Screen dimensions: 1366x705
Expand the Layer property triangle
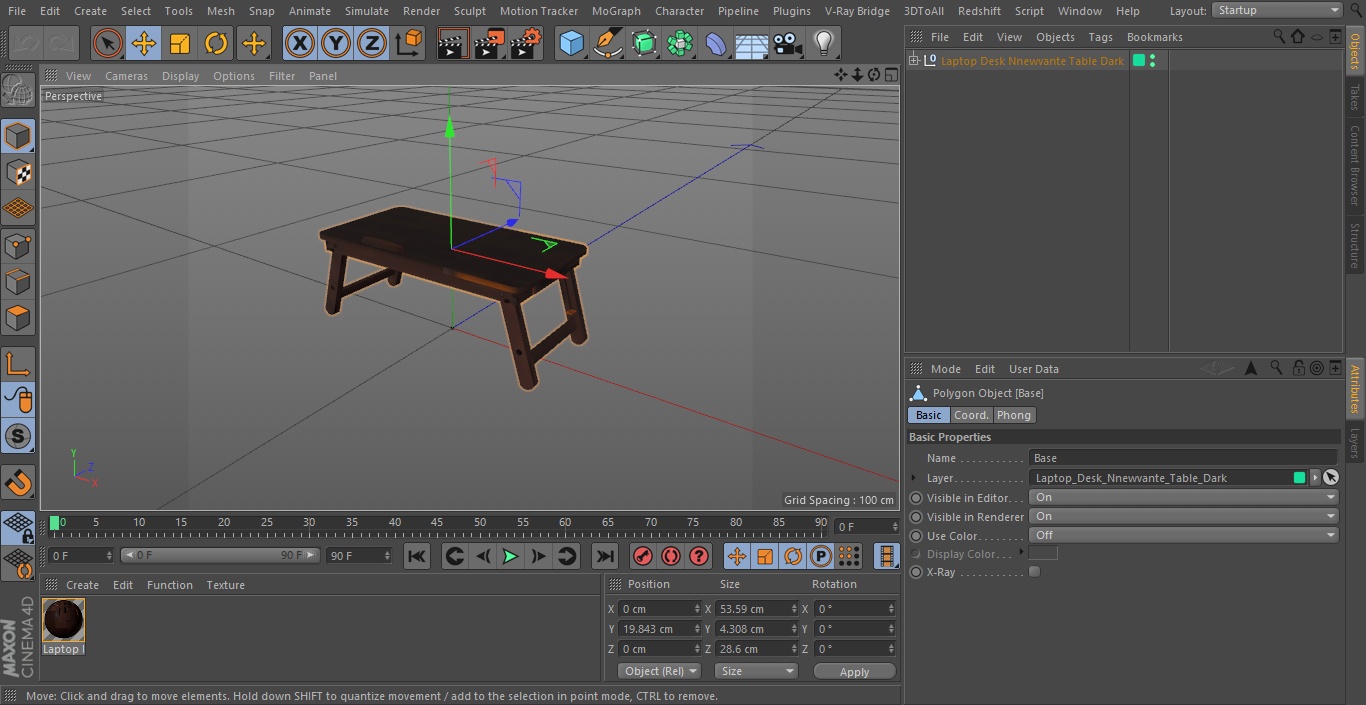(x=913, y=478)
